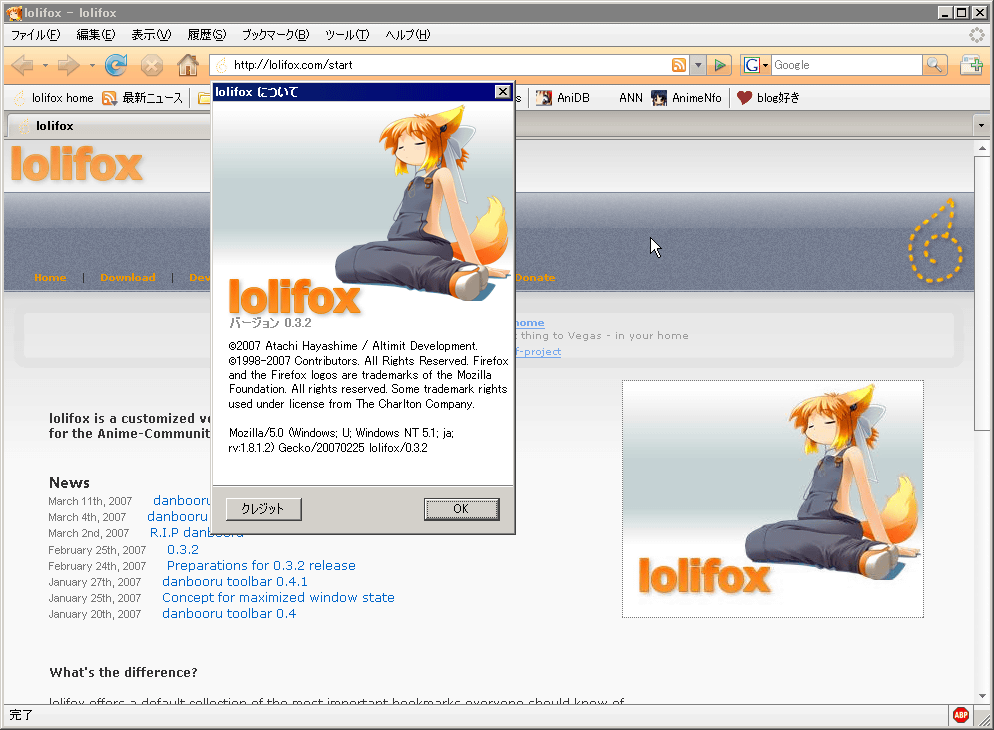This screenshot has height=730, width=994.
Task: Reload the current page
Action: click(x=116, y=65)
